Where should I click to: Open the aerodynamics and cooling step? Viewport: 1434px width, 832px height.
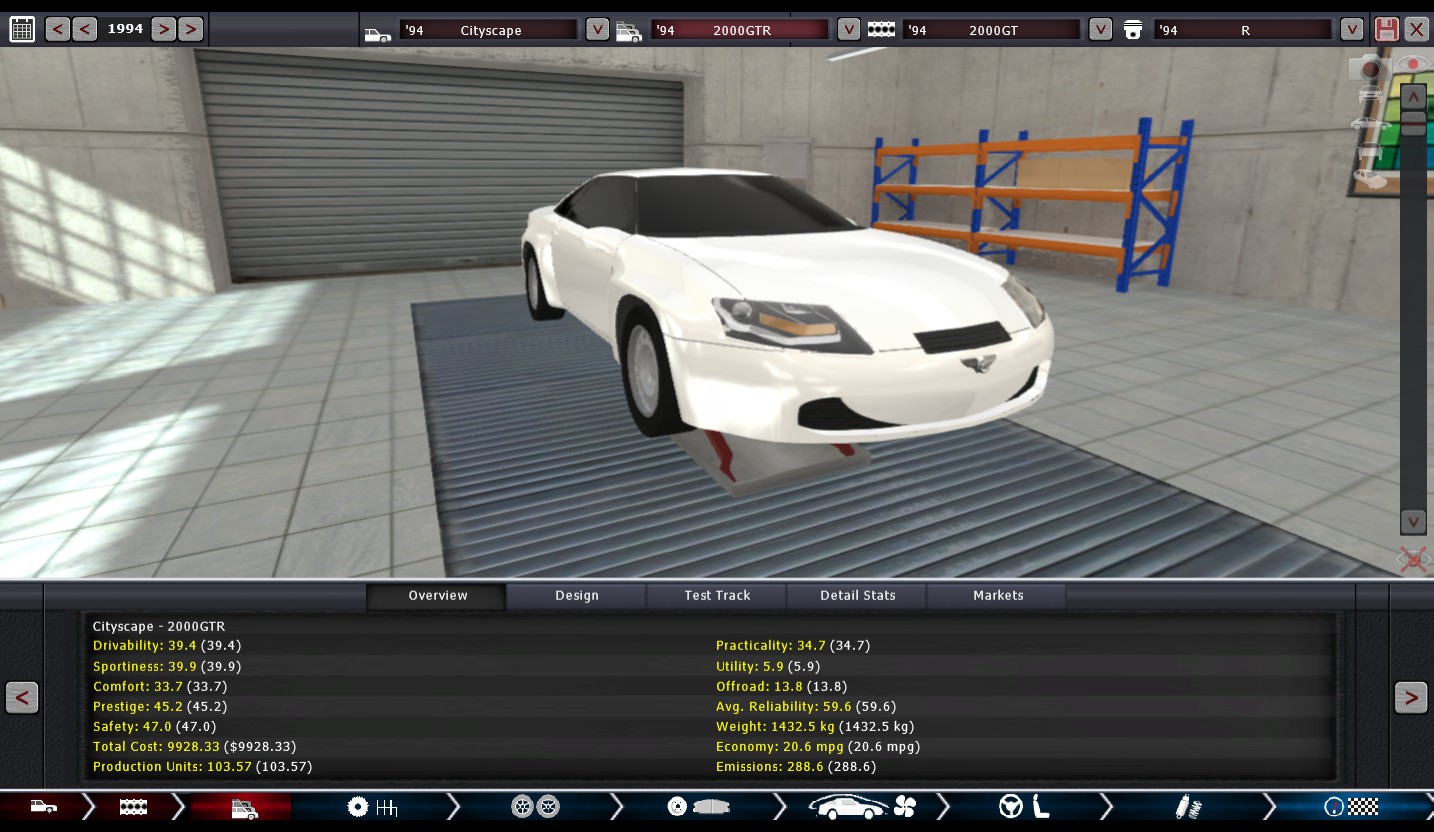click(862, 807)
